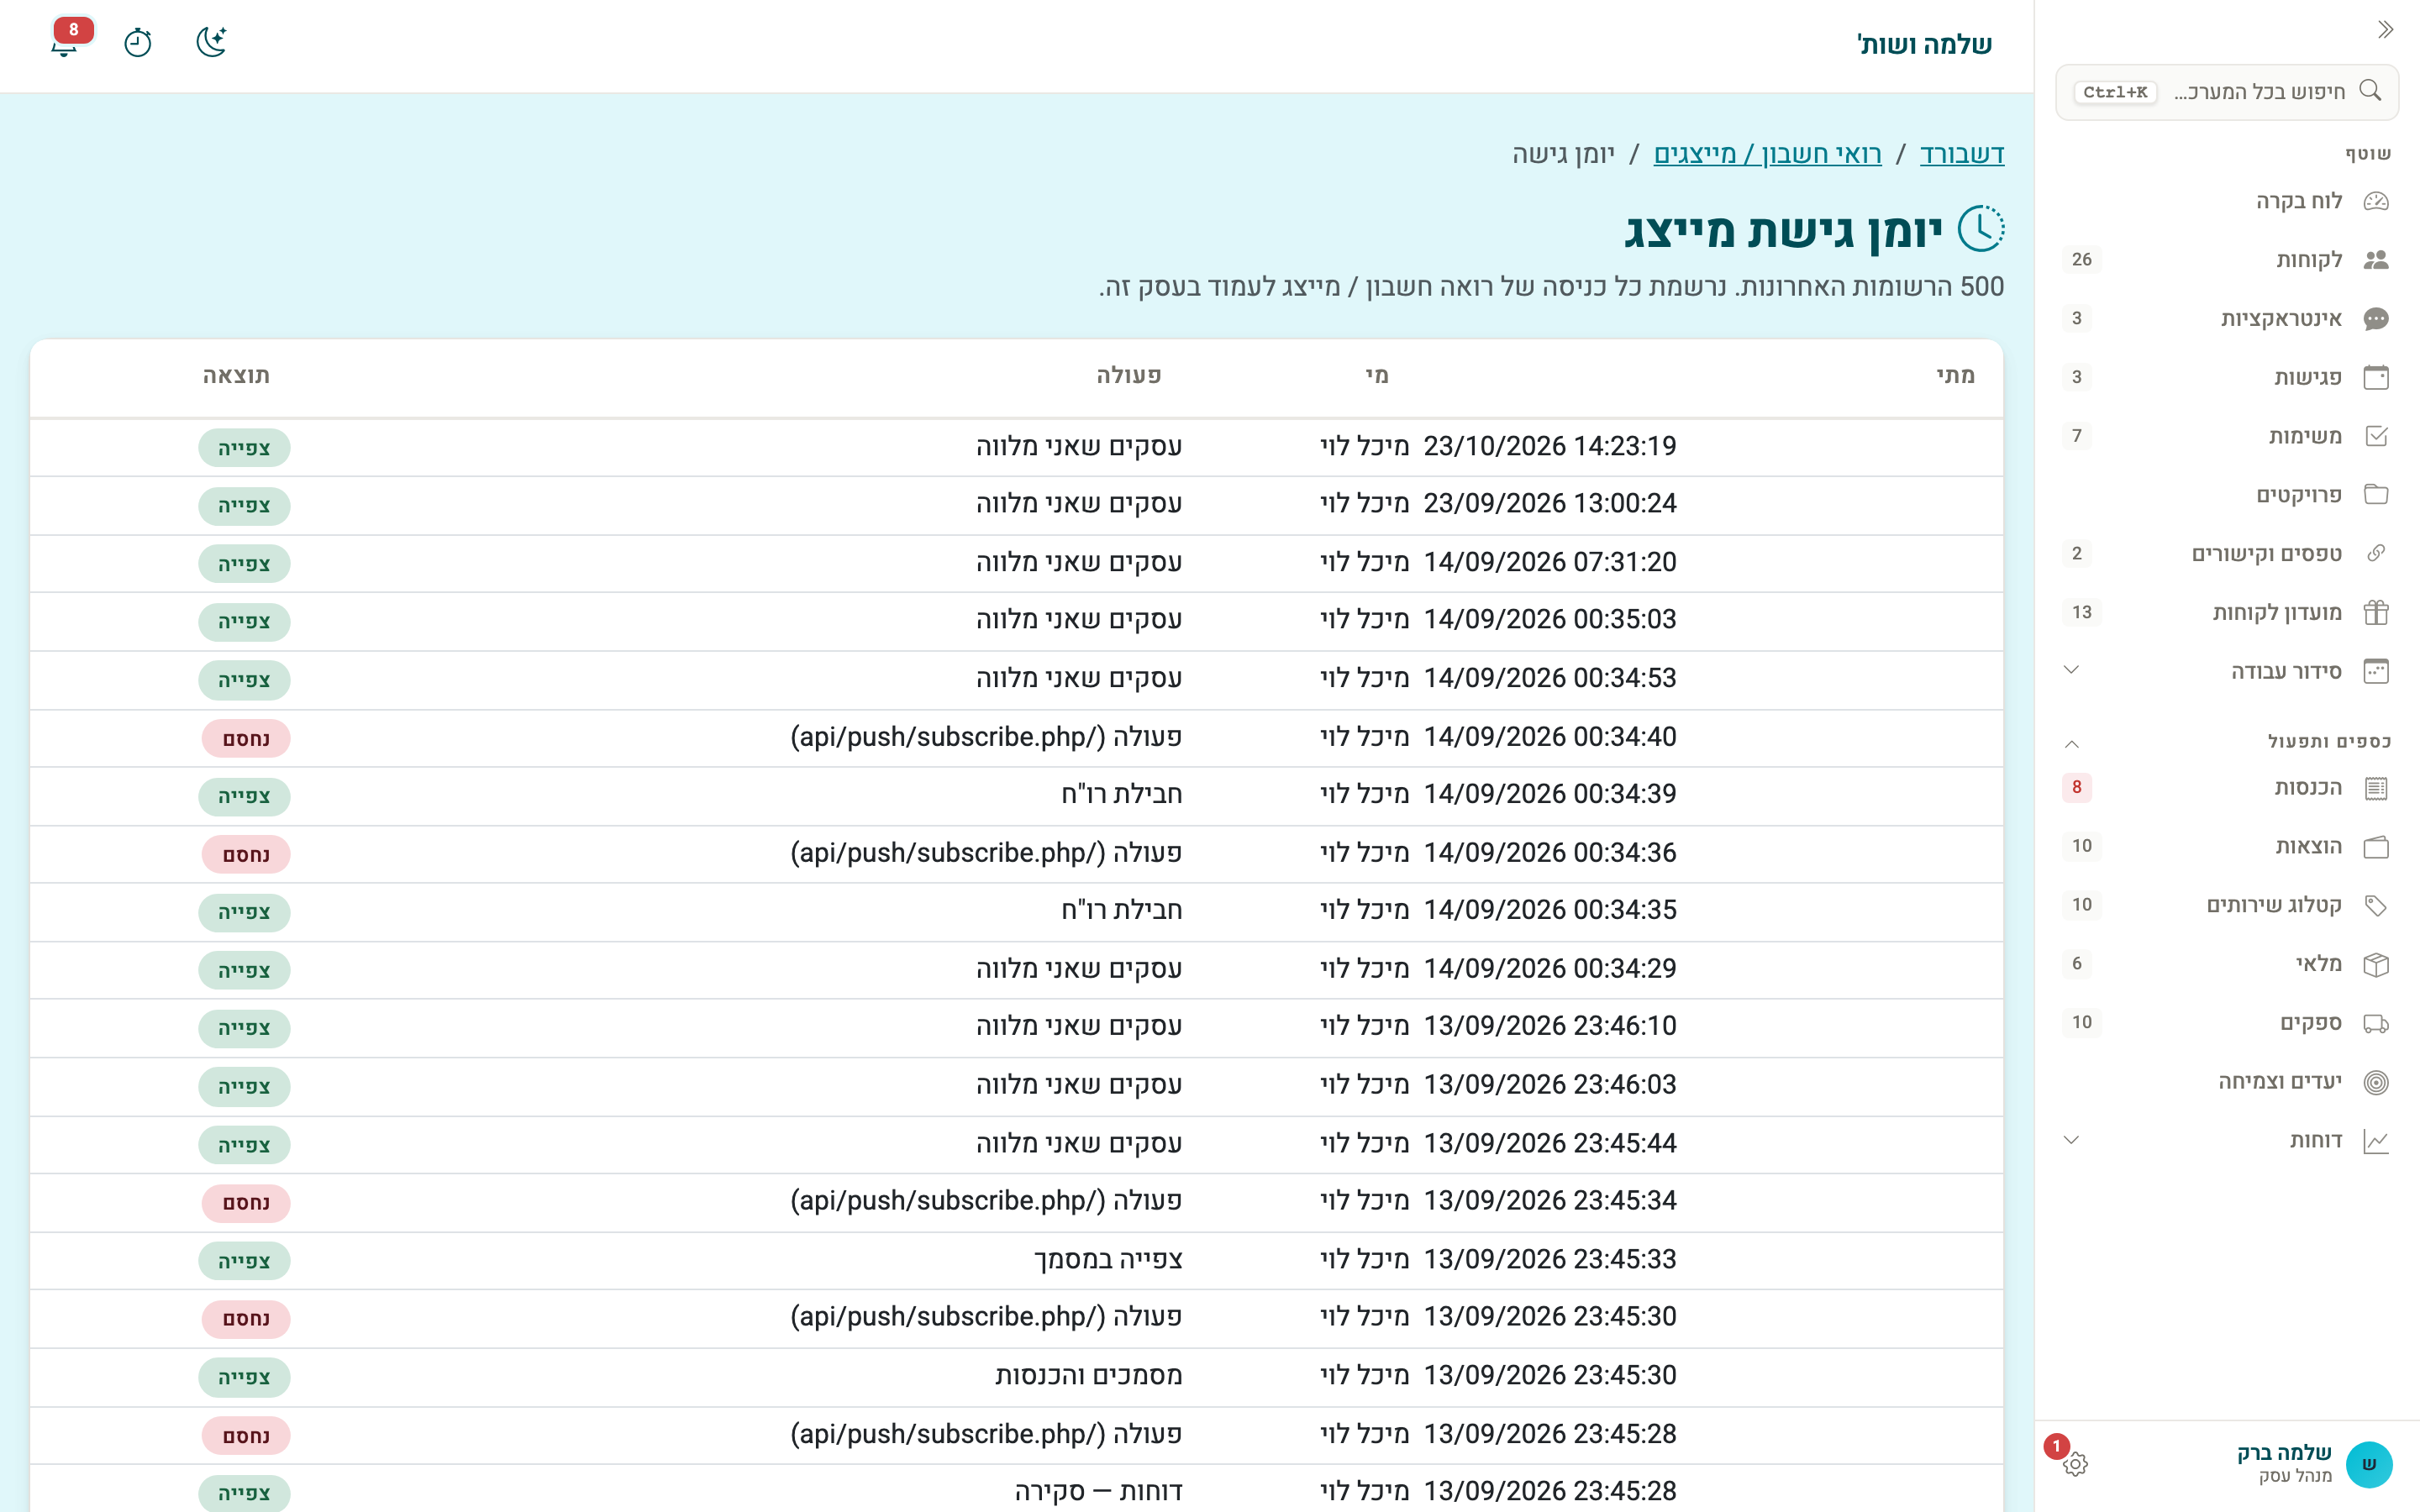Screen dimensions: 2420x1512
Task: Collapse the כספים ותפעול section
Action: 2071,743
